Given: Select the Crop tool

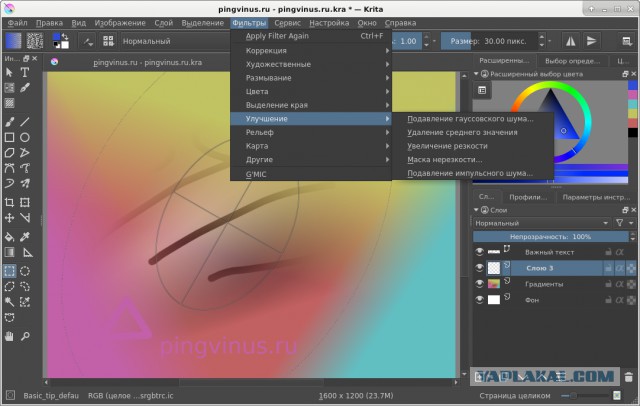Looking at the screenshot, I should (9, 202).
